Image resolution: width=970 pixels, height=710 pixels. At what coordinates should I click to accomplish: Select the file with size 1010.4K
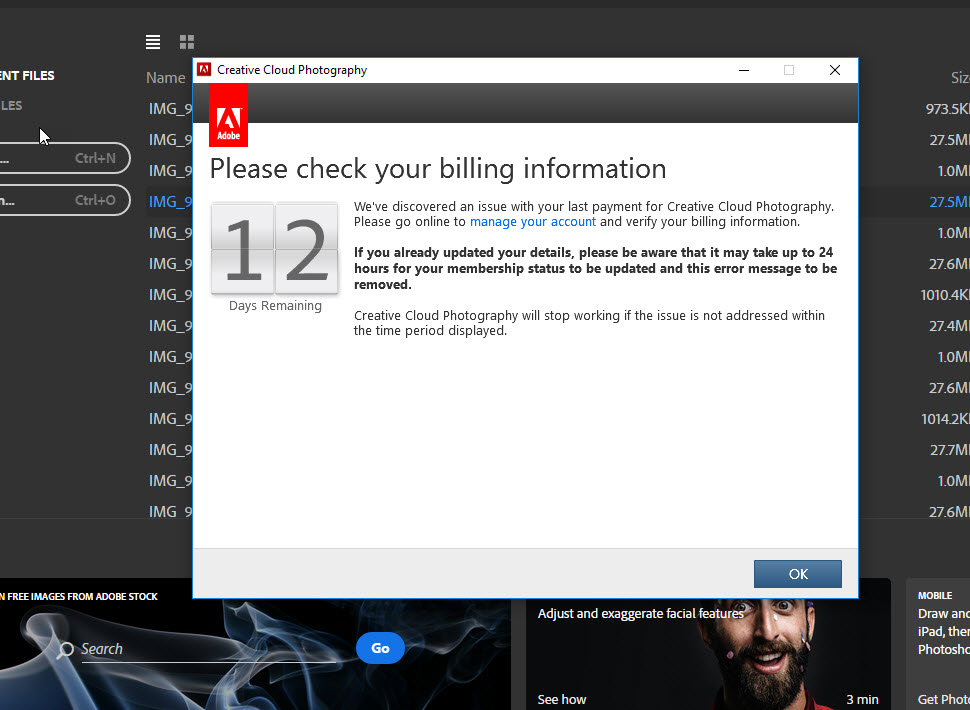coord(558,294)
